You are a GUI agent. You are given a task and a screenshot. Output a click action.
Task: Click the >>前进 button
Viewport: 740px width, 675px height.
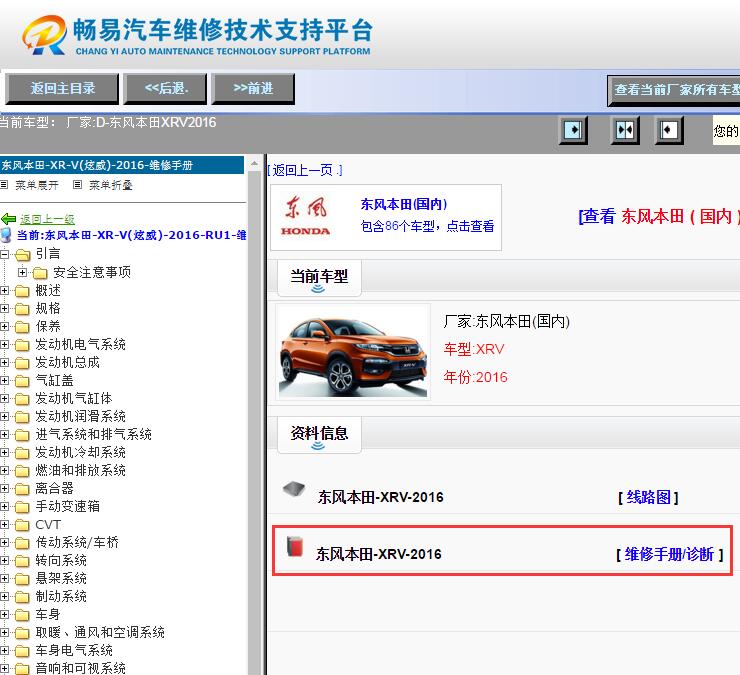point(253,89)
